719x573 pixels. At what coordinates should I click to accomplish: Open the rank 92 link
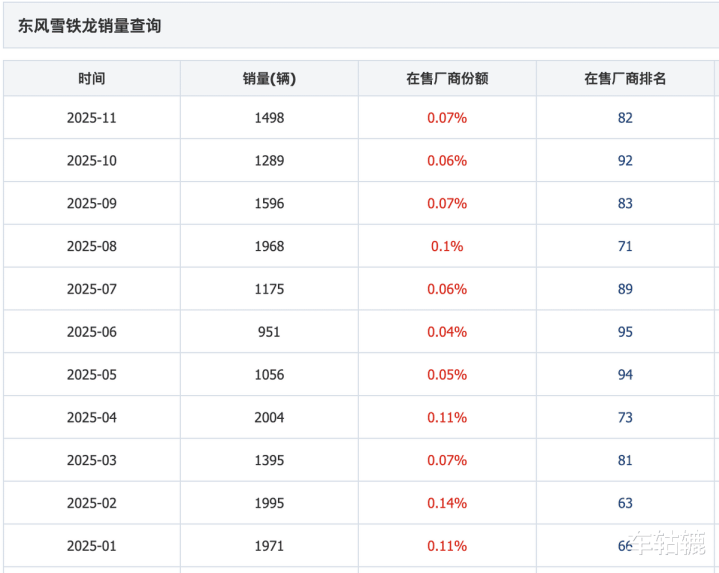pos(625,160)
